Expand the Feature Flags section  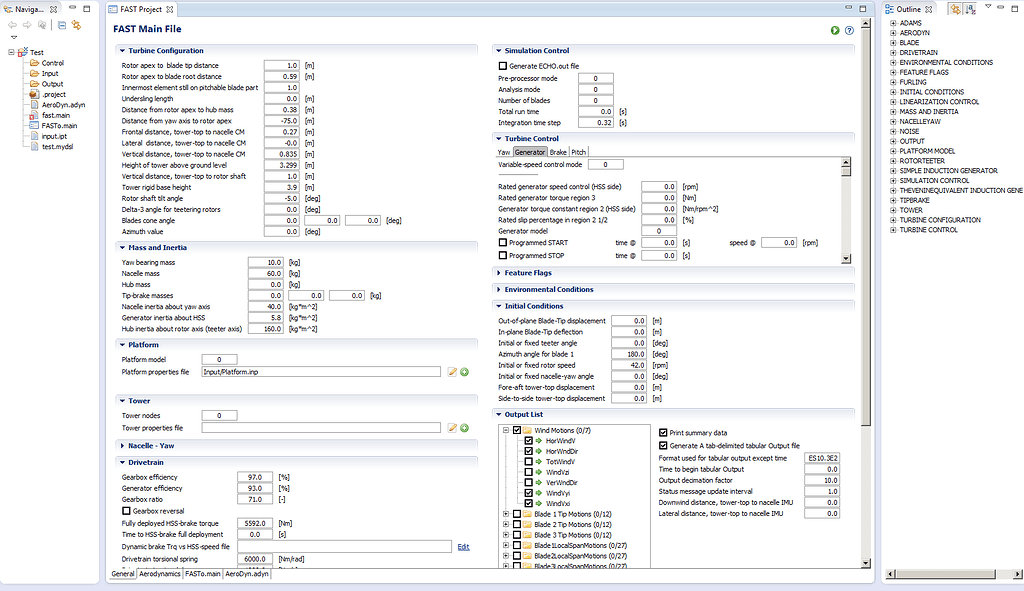click(x=500, y=272)
